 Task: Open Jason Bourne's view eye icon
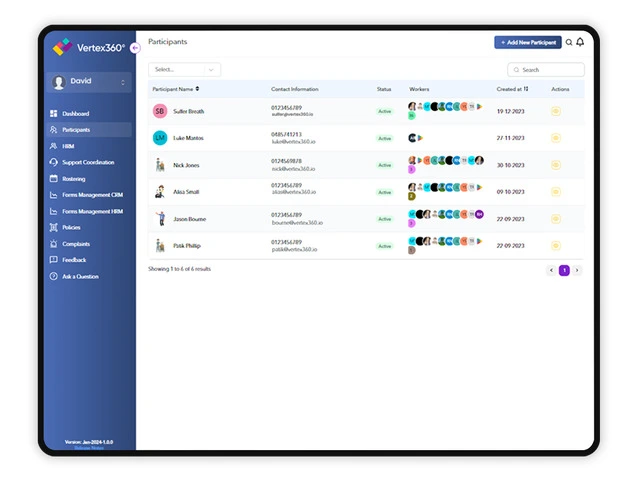click(556, 218)
